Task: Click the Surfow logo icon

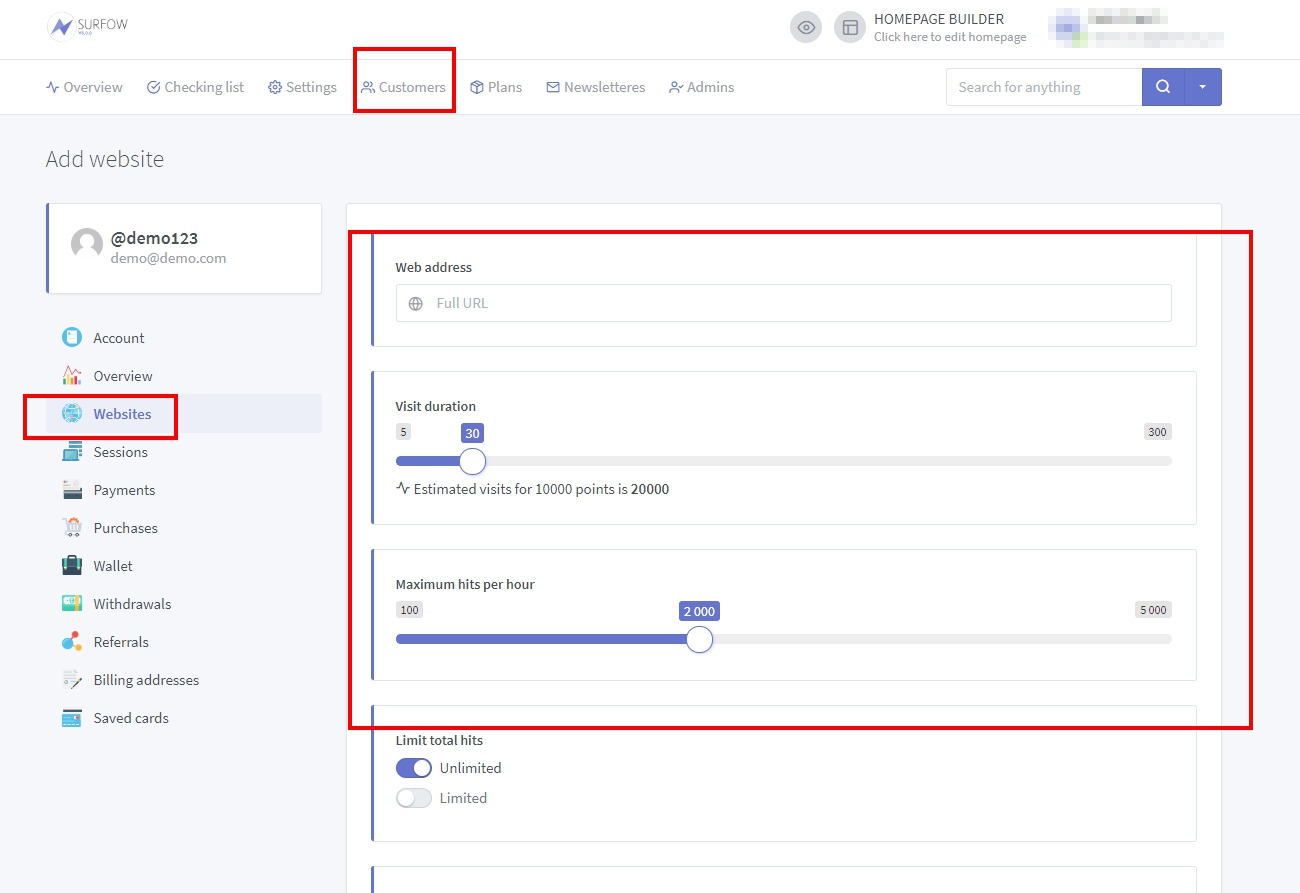Action: 62,27
